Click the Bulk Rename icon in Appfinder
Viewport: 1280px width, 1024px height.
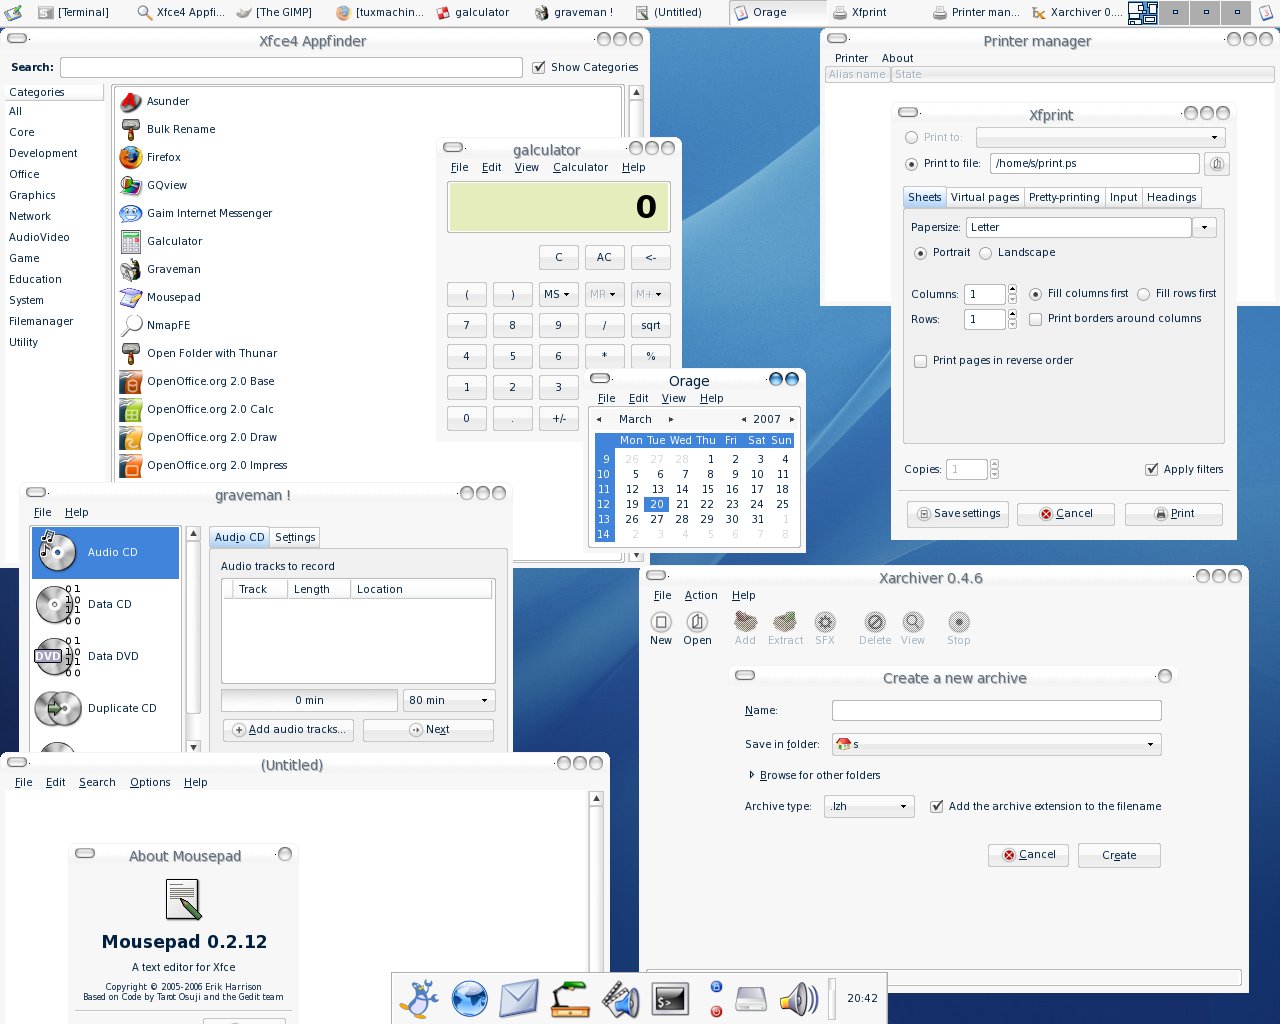[131, 129]
